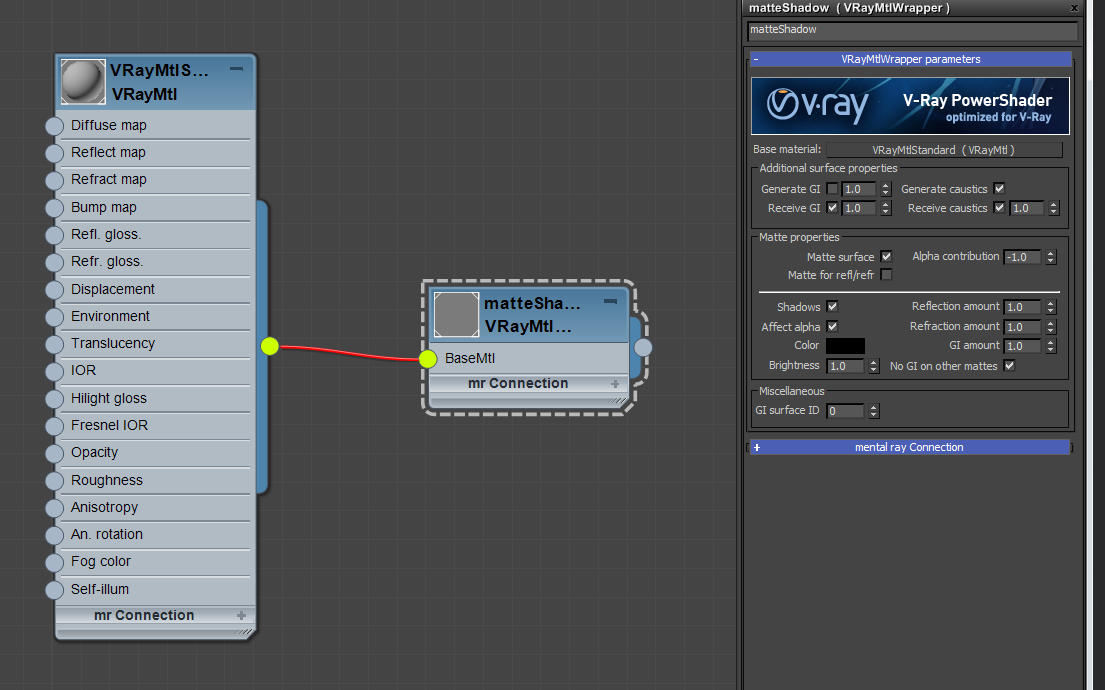This screenshot has height=690, width=1105.
Task: Click the Refraction amount spinner arrows
Action: click(1051, 327)
